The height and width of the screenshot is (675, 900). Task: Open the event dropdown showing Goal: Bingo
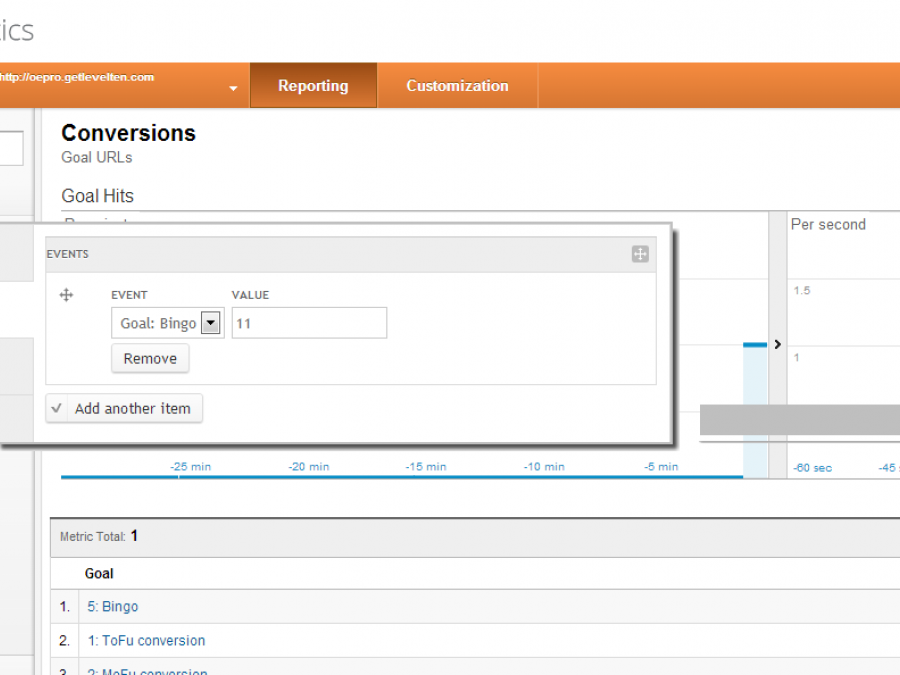167,322
